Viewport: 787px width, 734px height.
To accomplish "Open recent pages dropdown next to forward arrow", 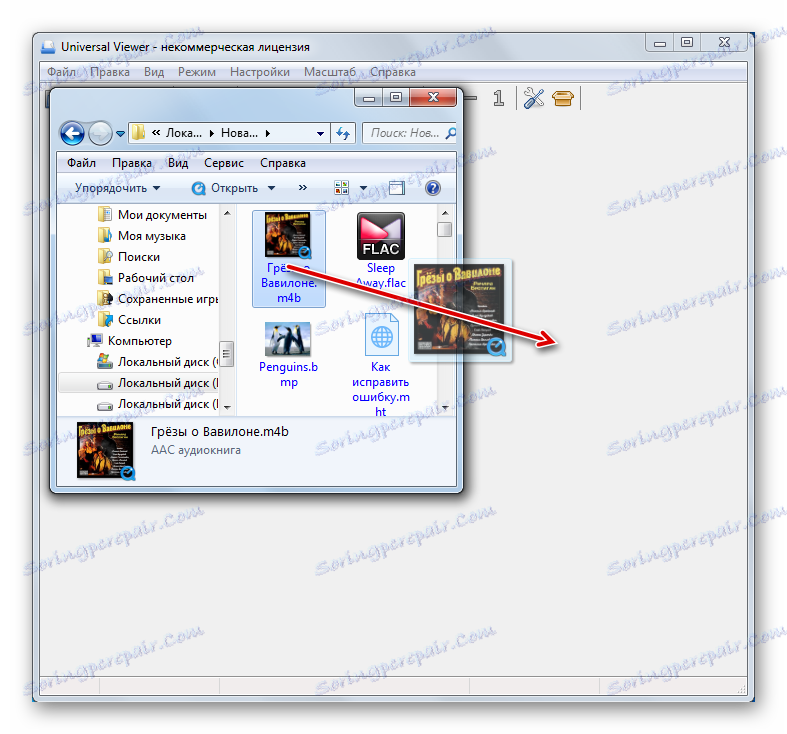I will 120,134.
